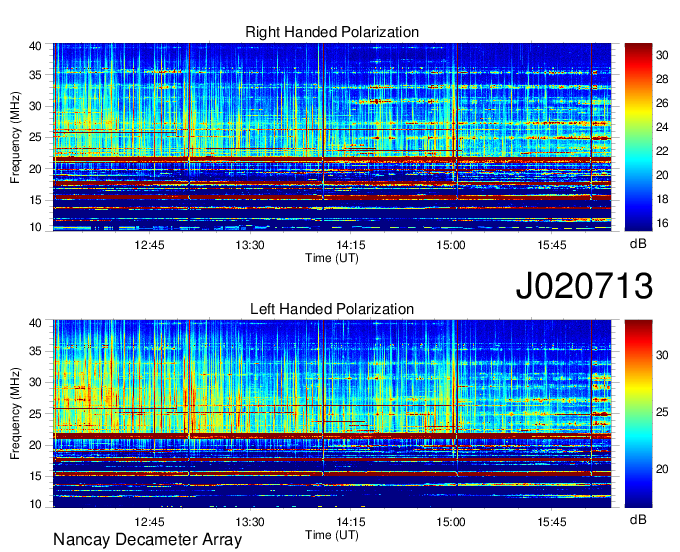Viewport: 680px width, 552px height.
Task: Click the 15 MHz tick of Right Handed plot
Action: (x=35, y=200)
